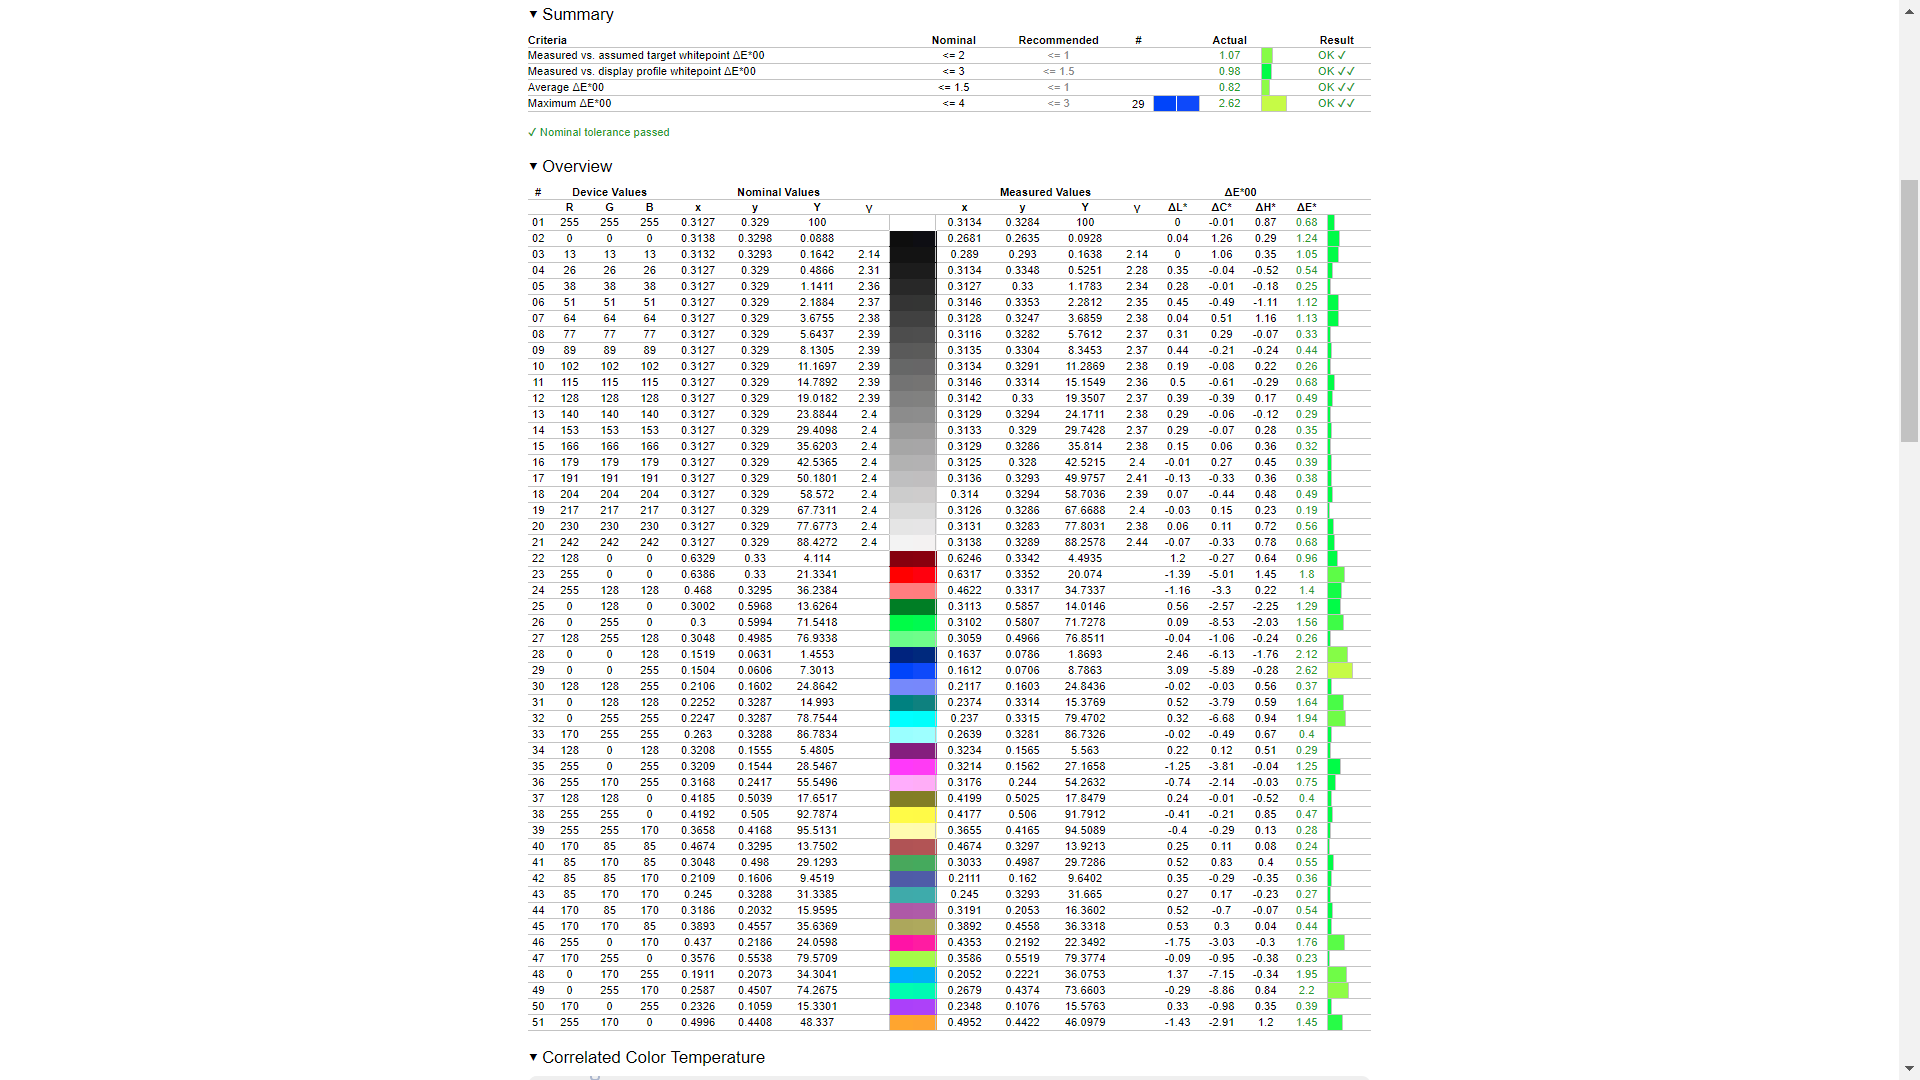Click the patch number 29 in Summary
This screenshot has width=1920, height=1080.
(1138, 104)
